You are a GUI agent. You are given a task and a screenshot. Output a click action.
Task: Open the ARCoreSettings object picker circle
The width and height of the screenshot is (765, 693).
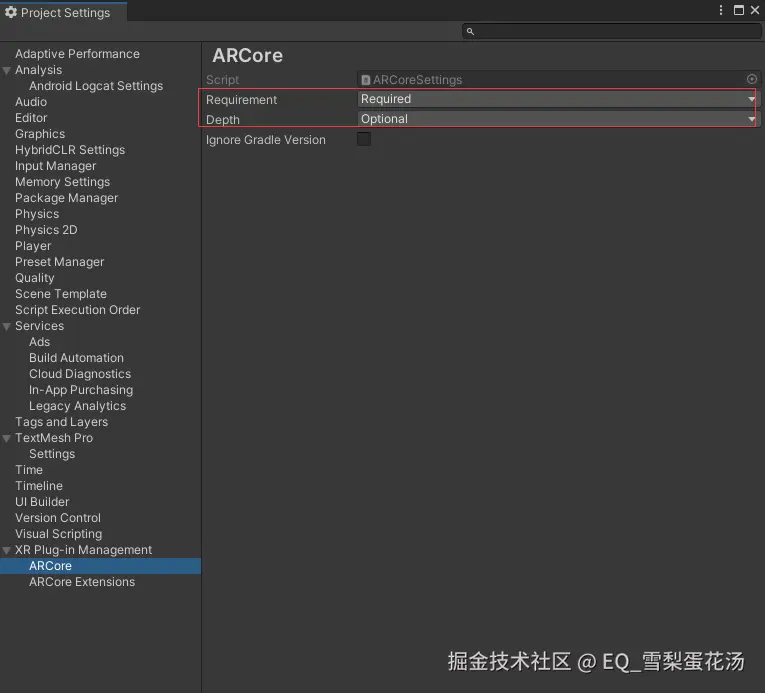tap(751, 79)
